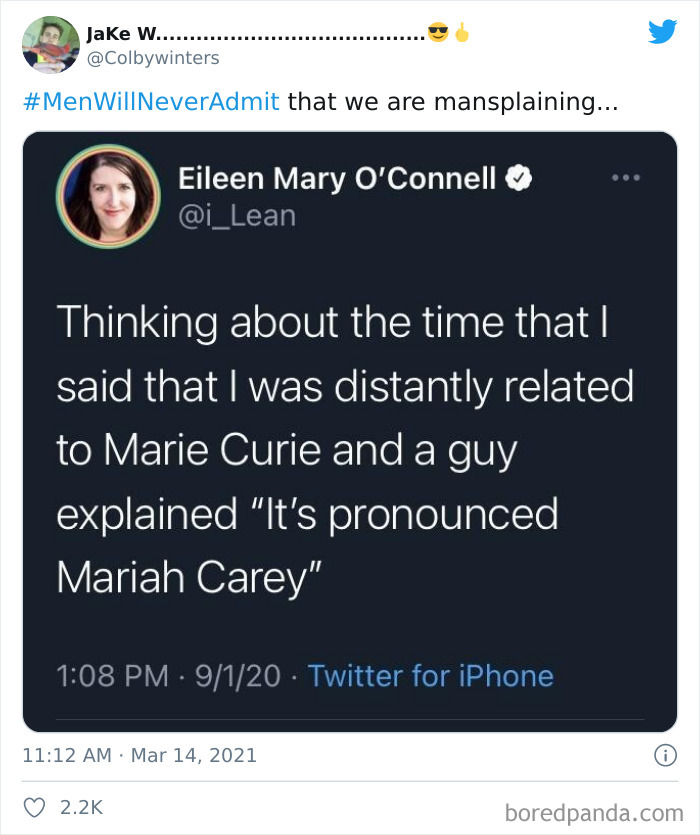Open the three-dot options menu
700x835 pixels.
coord(627,177)
